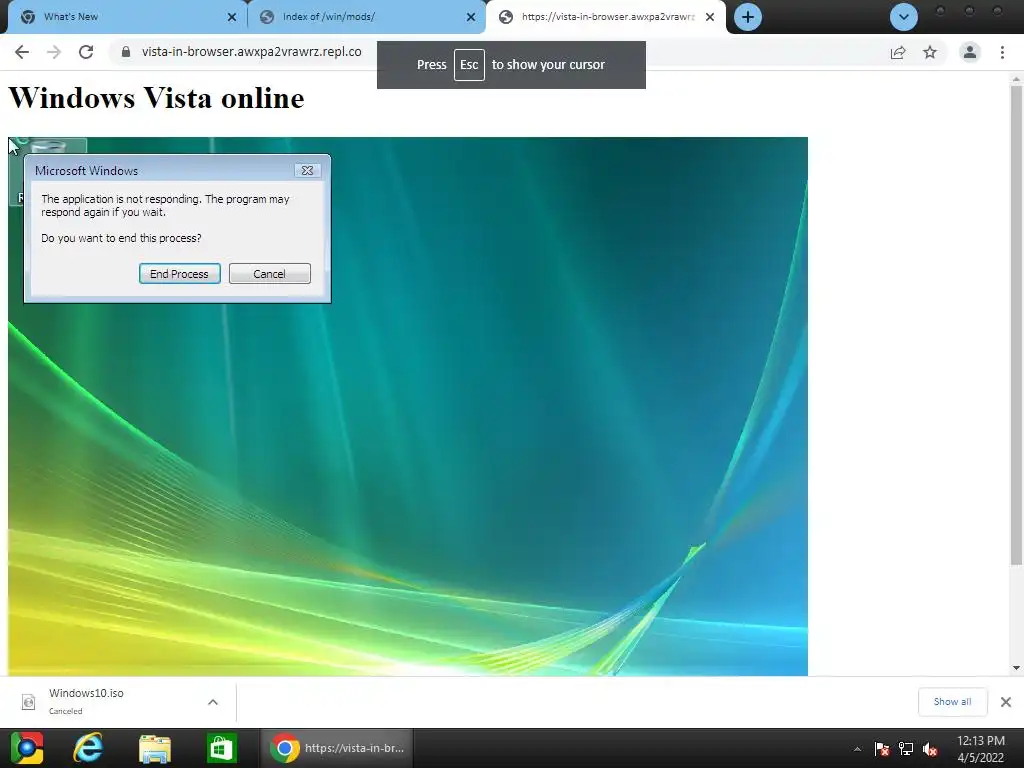Image resolution: width=1024 pixels, height=768 pixels.
Task: Click the Windows10.iso file icon
Action: point(28,702)
